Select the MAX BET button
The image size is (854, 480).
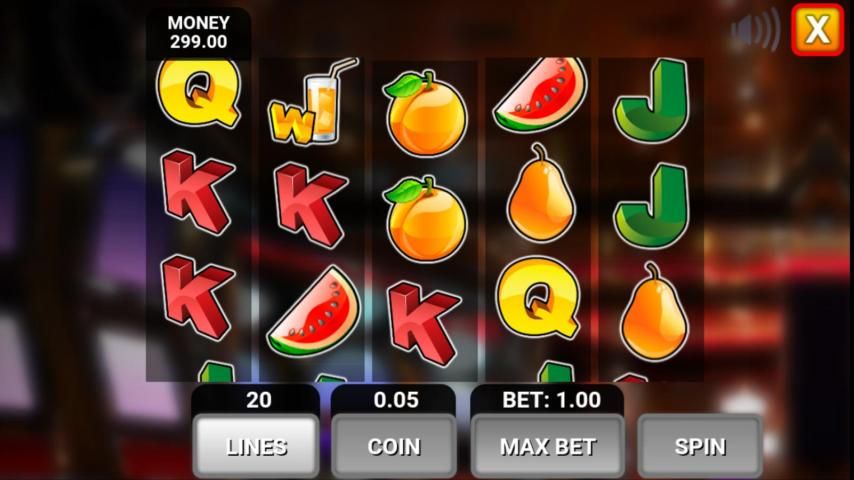click(548, 446)
